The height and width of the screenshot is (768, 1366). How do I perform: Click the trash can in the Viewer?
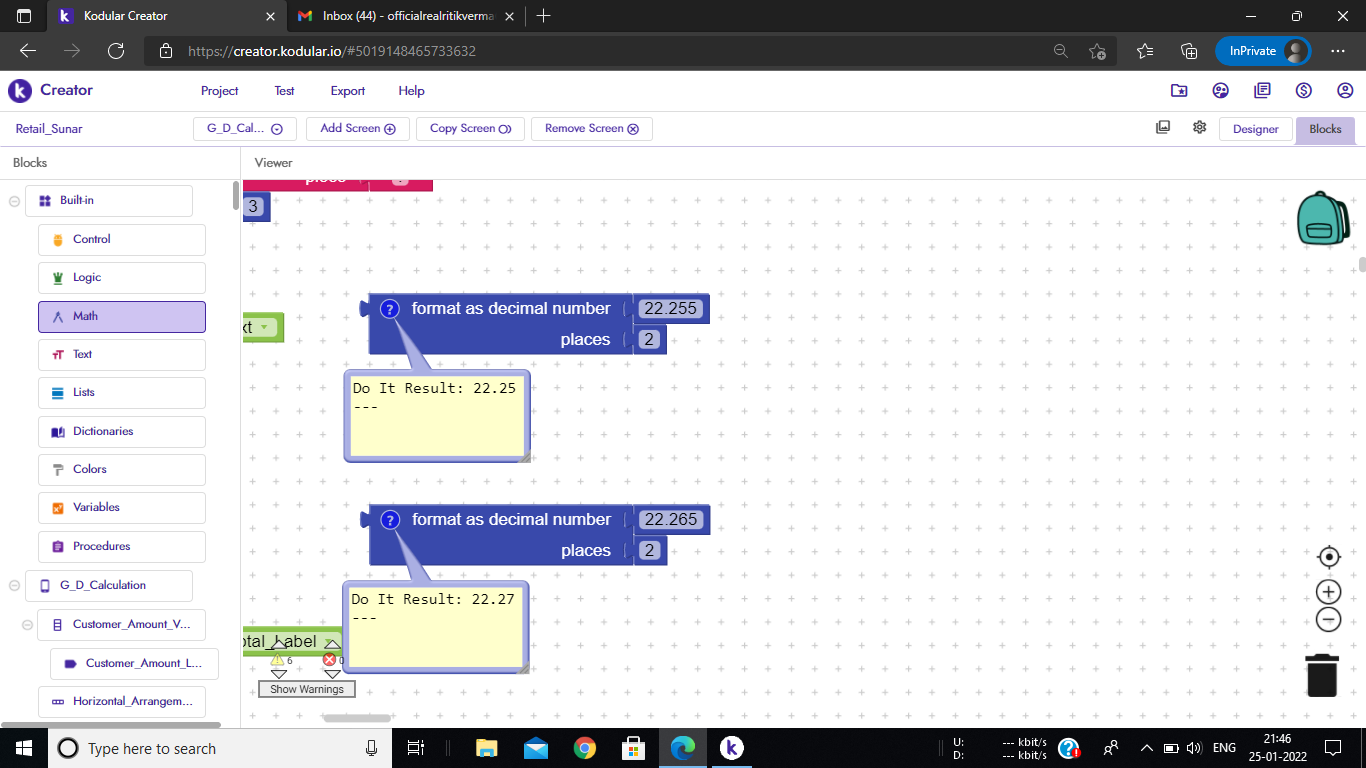[x=1322, y=675]
